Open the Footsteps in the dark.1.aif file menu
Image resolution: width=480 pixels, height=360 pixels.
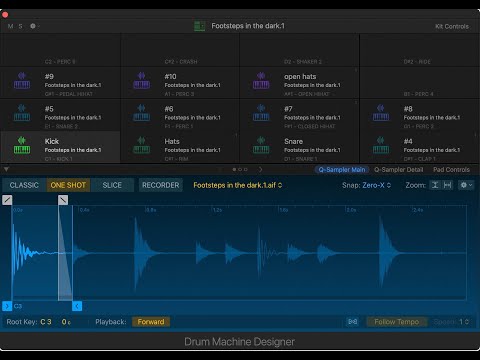[238, 185]
